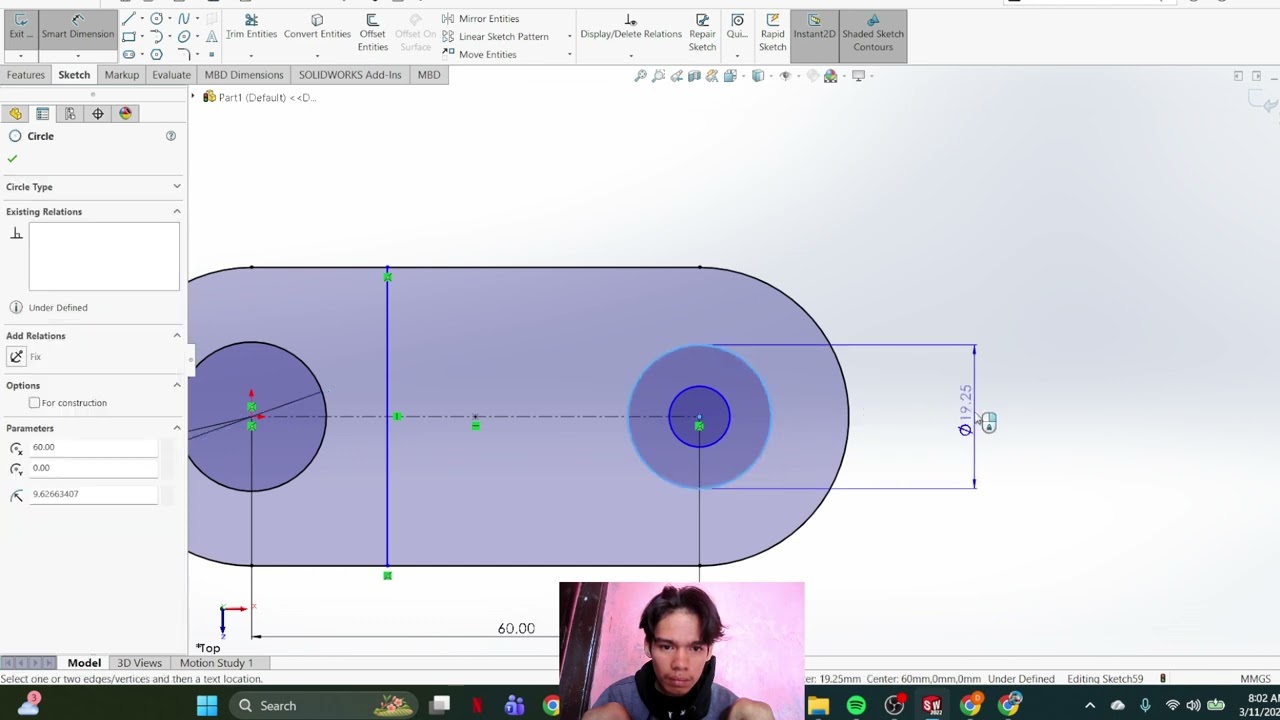Click Repair Sketch tool
This screenshot has height=720, width=1280.
(702, 32)
